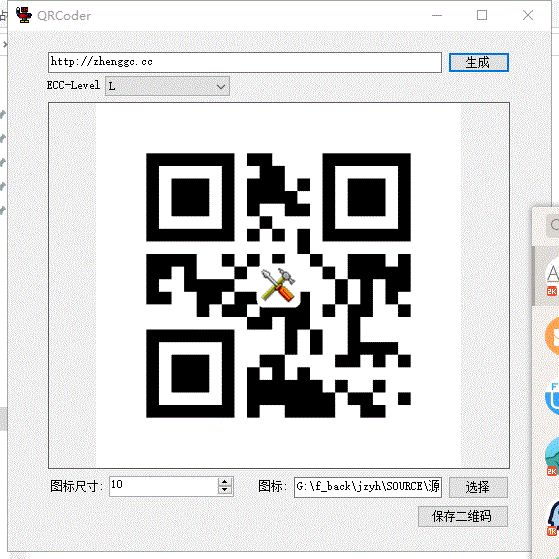The width and height of the screenshot is (559, 559).
Task: Focus the URL field containing http://zhenggc.cc
Action: 245,62
